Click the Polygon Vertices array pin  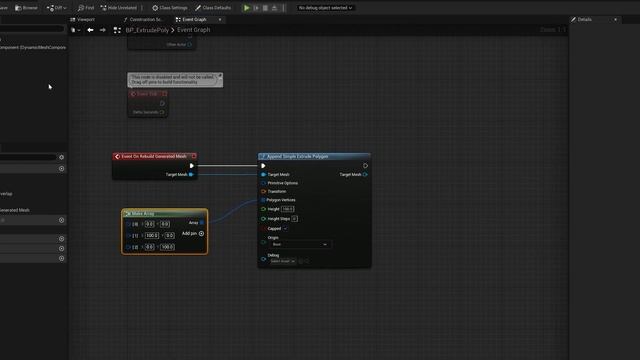coord(263,200)
